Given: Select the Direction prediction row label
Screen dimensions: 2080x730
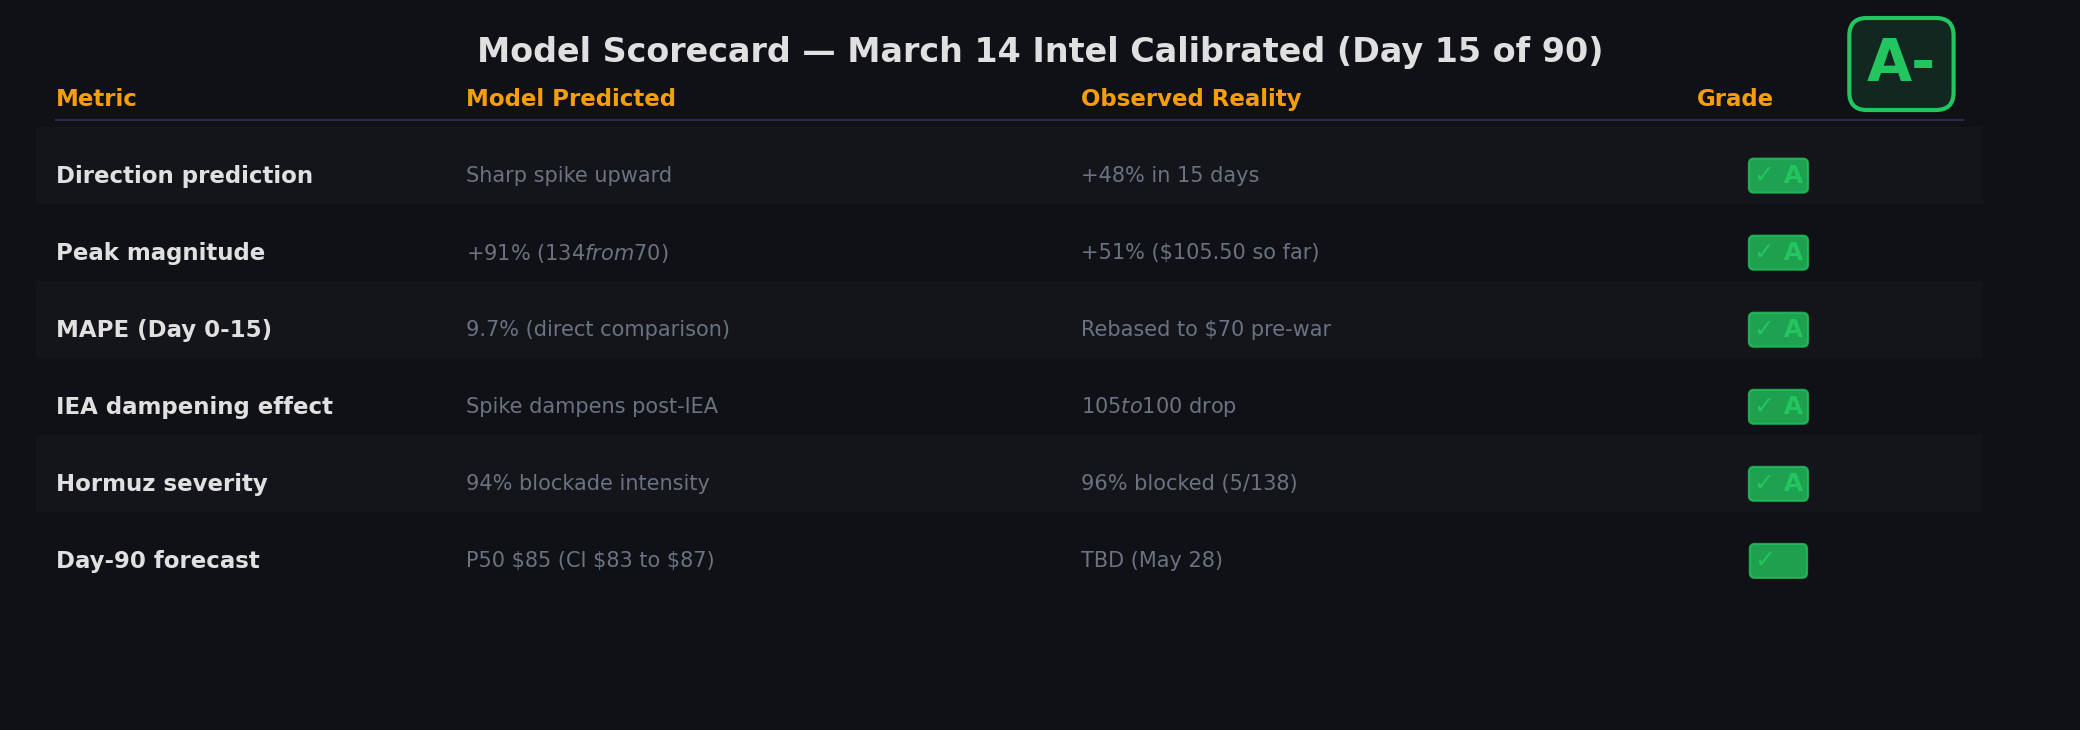Looking at the screenshot, I should [x=184, y=176].
